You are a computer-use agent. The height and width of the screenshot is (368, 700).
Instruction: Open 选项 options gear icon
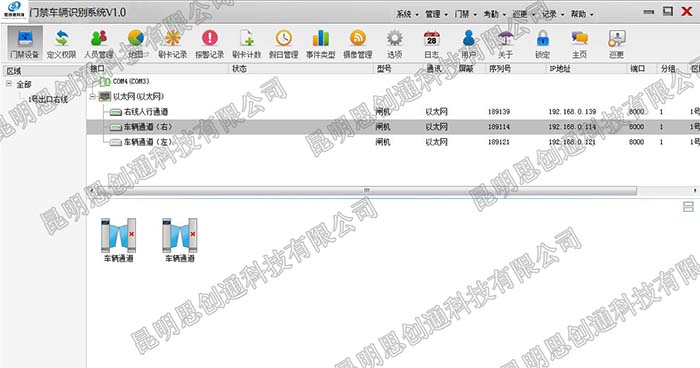pyautogui.click(x=395, y=43)
